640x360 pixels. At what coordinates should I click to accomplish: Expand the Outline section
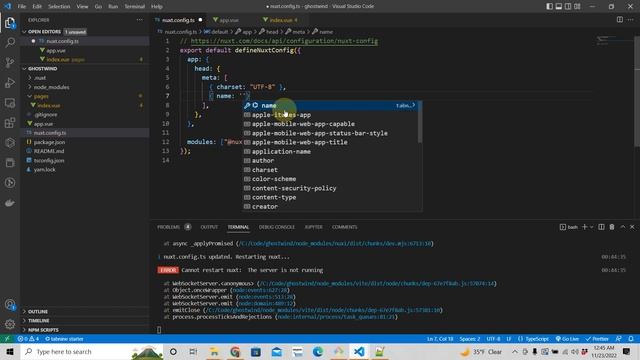pyautogui.click(x=38, y=311)
